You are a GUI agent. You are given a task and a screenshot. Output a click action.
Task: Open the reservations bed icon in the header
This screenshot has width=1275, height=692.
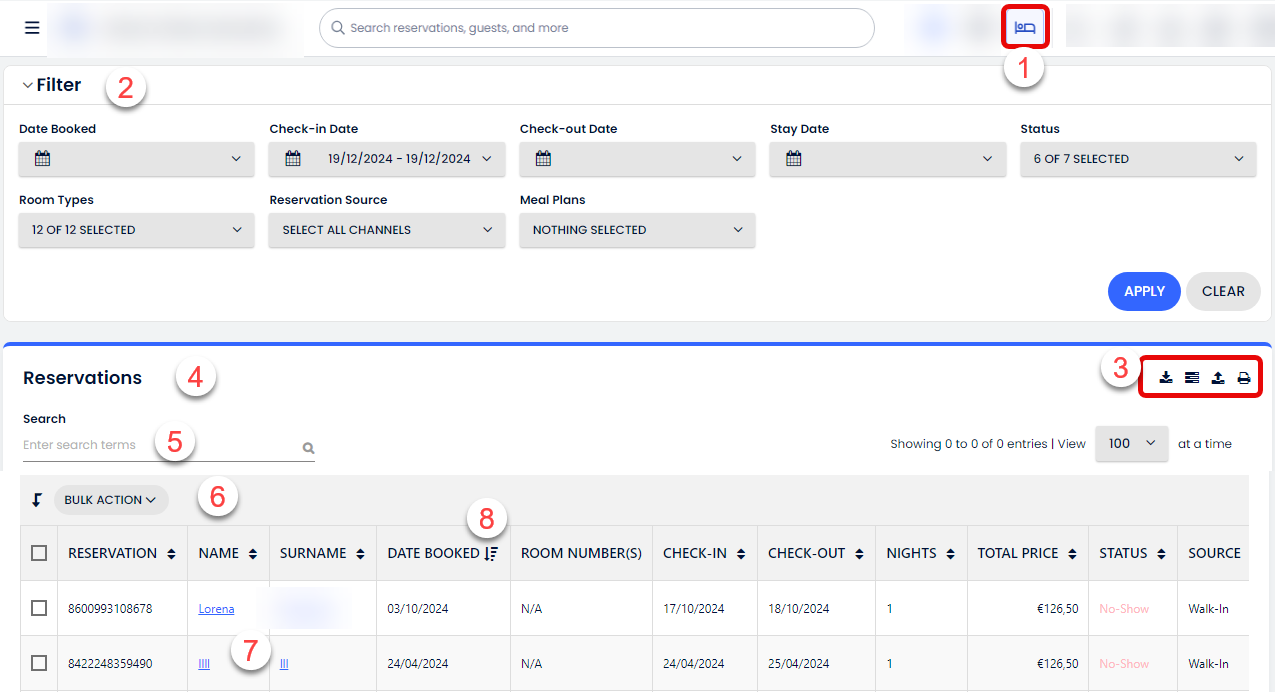tap(1025, 27)
